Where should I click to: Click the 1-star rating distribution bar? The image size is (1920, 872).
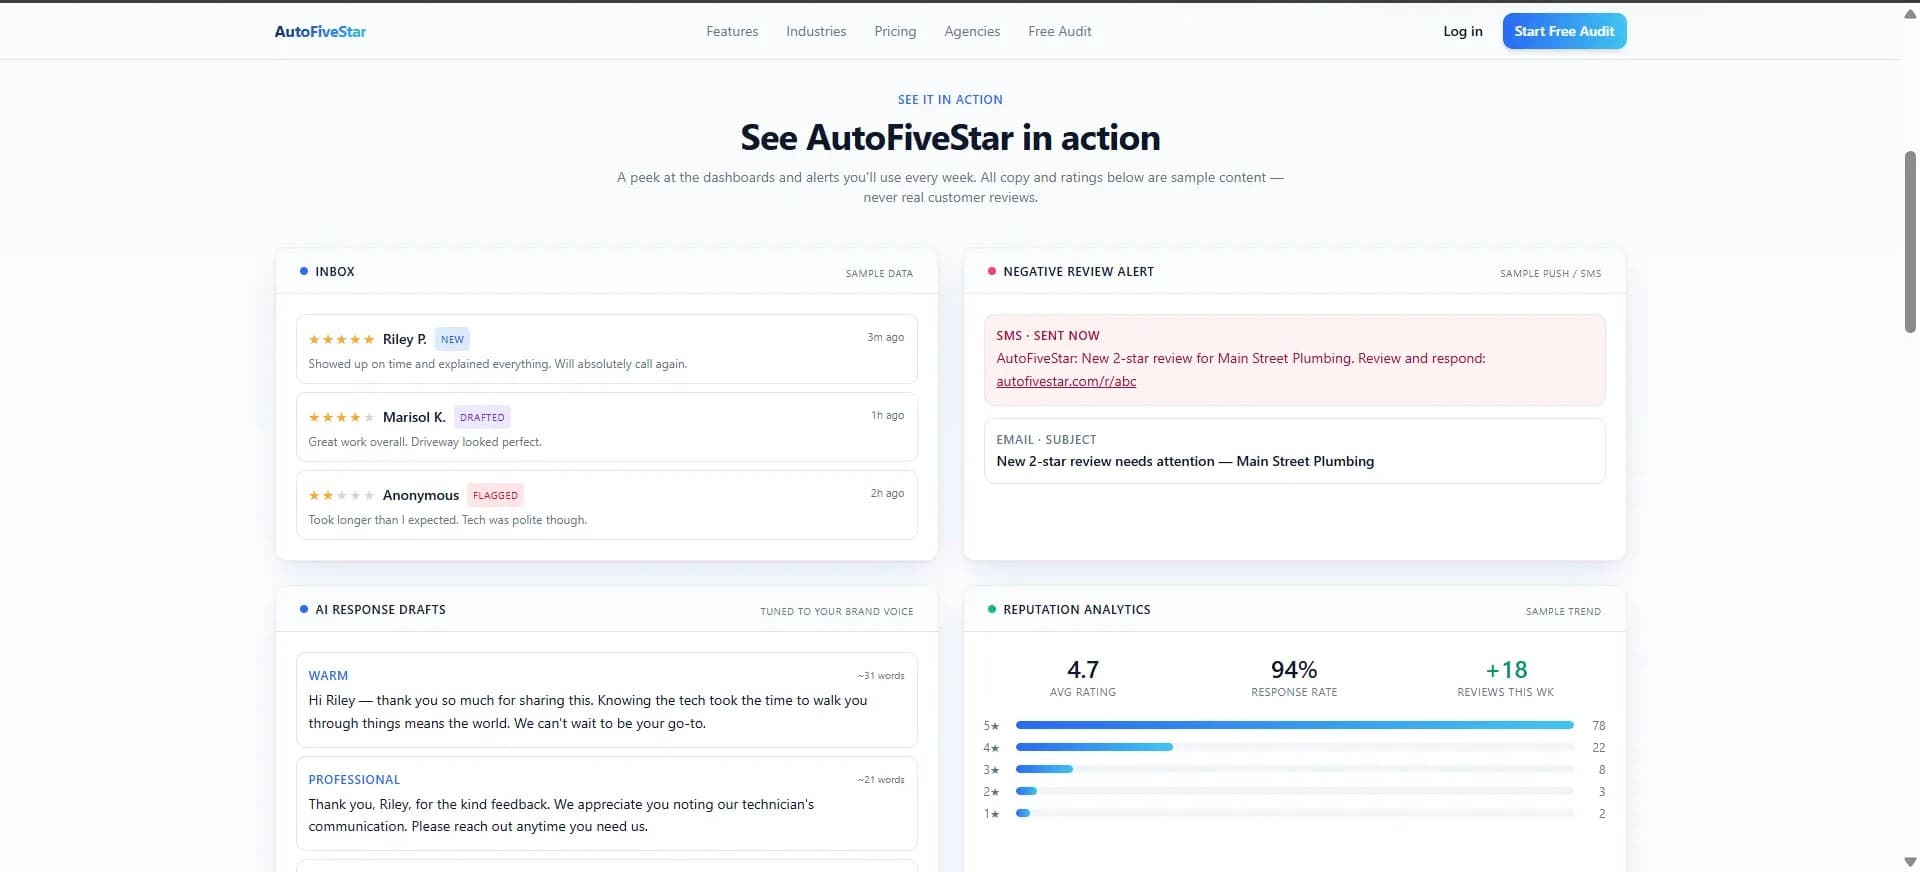(x=1295, y=813)
